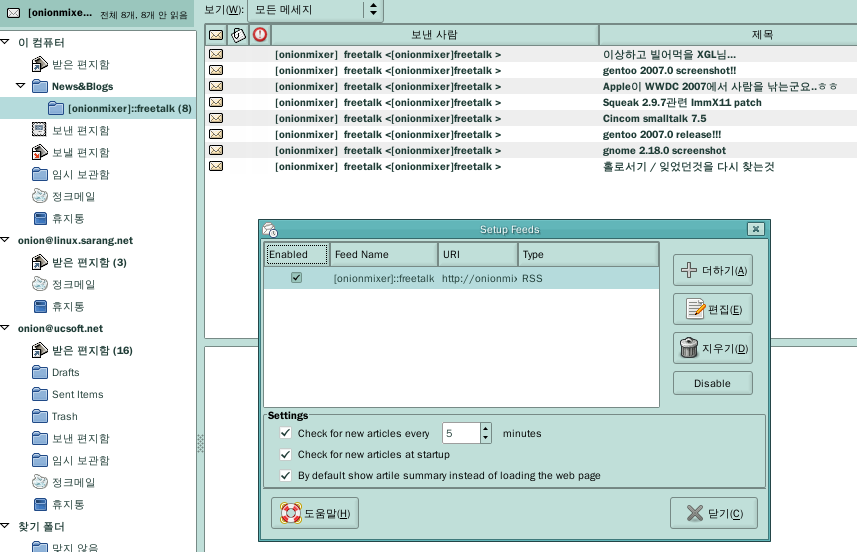Uncheck show article summary by default option
Viewport: 857px width, 552px height.
pos(286,476)
